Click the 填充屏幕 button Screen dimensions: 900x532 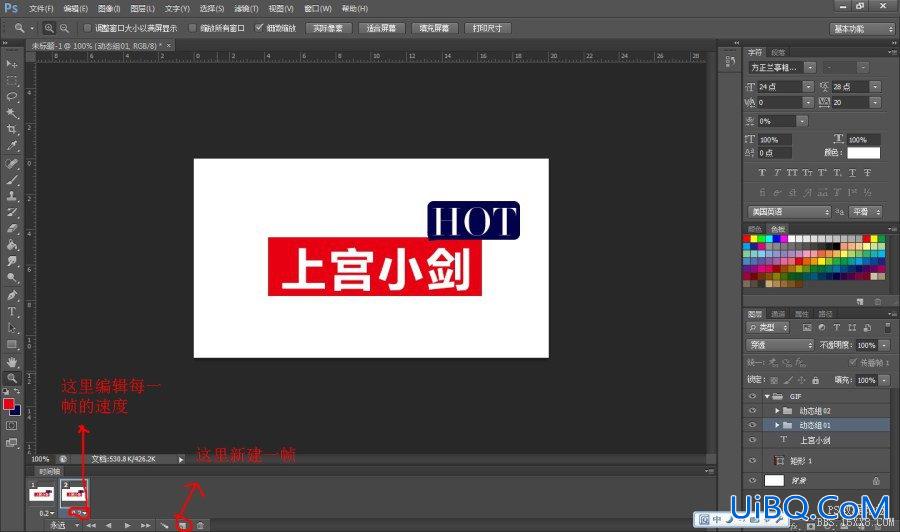(x=434, y=28)
